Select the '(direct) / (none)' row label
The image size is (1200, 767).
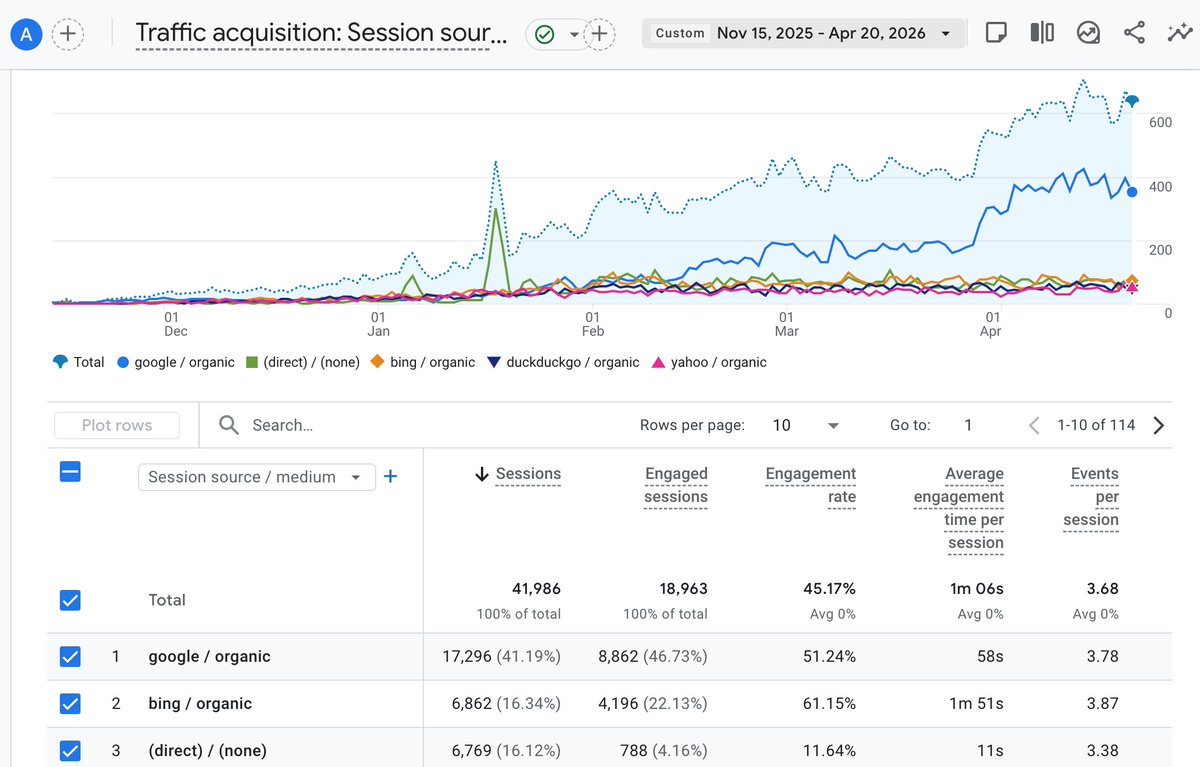pos(208,751)
